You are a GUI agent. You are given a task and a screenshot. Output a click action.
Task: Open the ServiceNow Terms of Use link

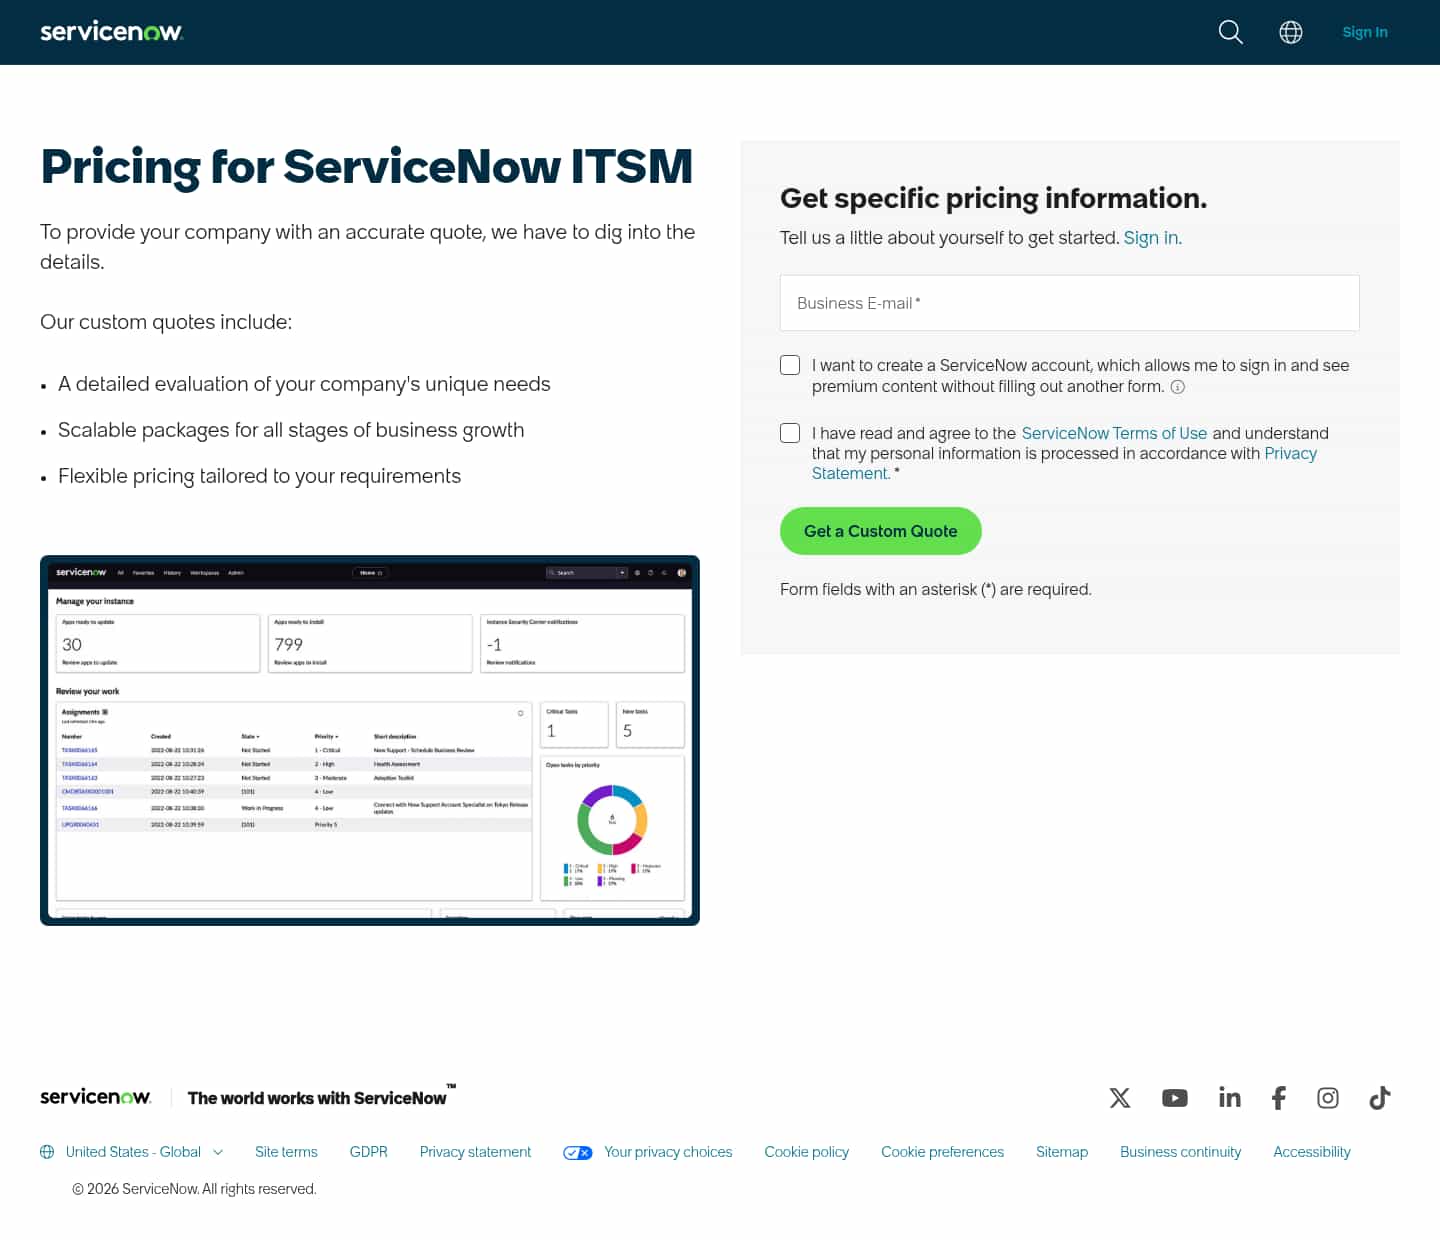click(1114, 433)
